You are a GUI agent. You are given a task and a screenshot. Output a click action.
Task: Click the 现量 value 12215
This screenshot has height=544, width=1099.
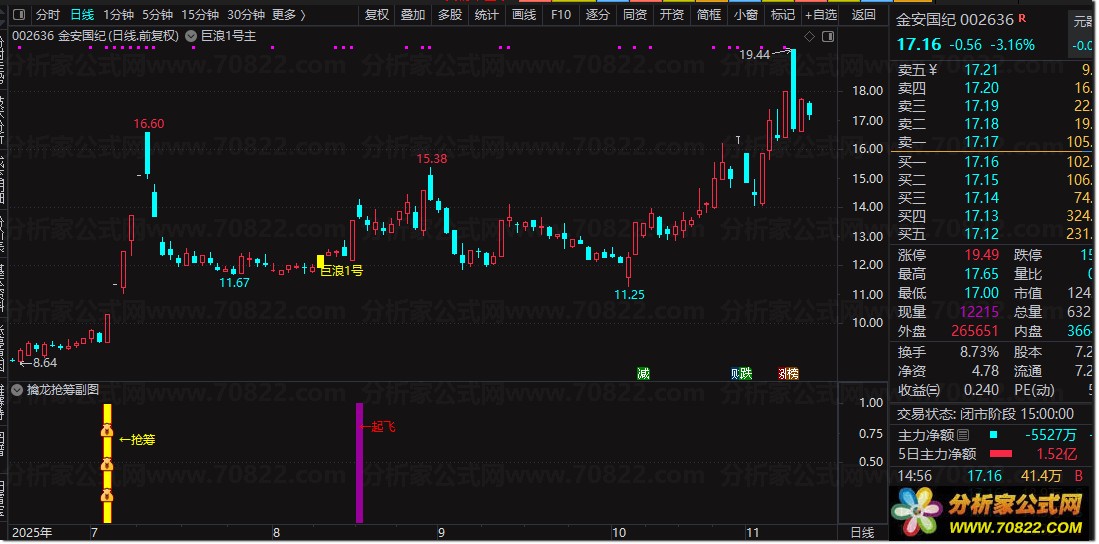(980, 312)
